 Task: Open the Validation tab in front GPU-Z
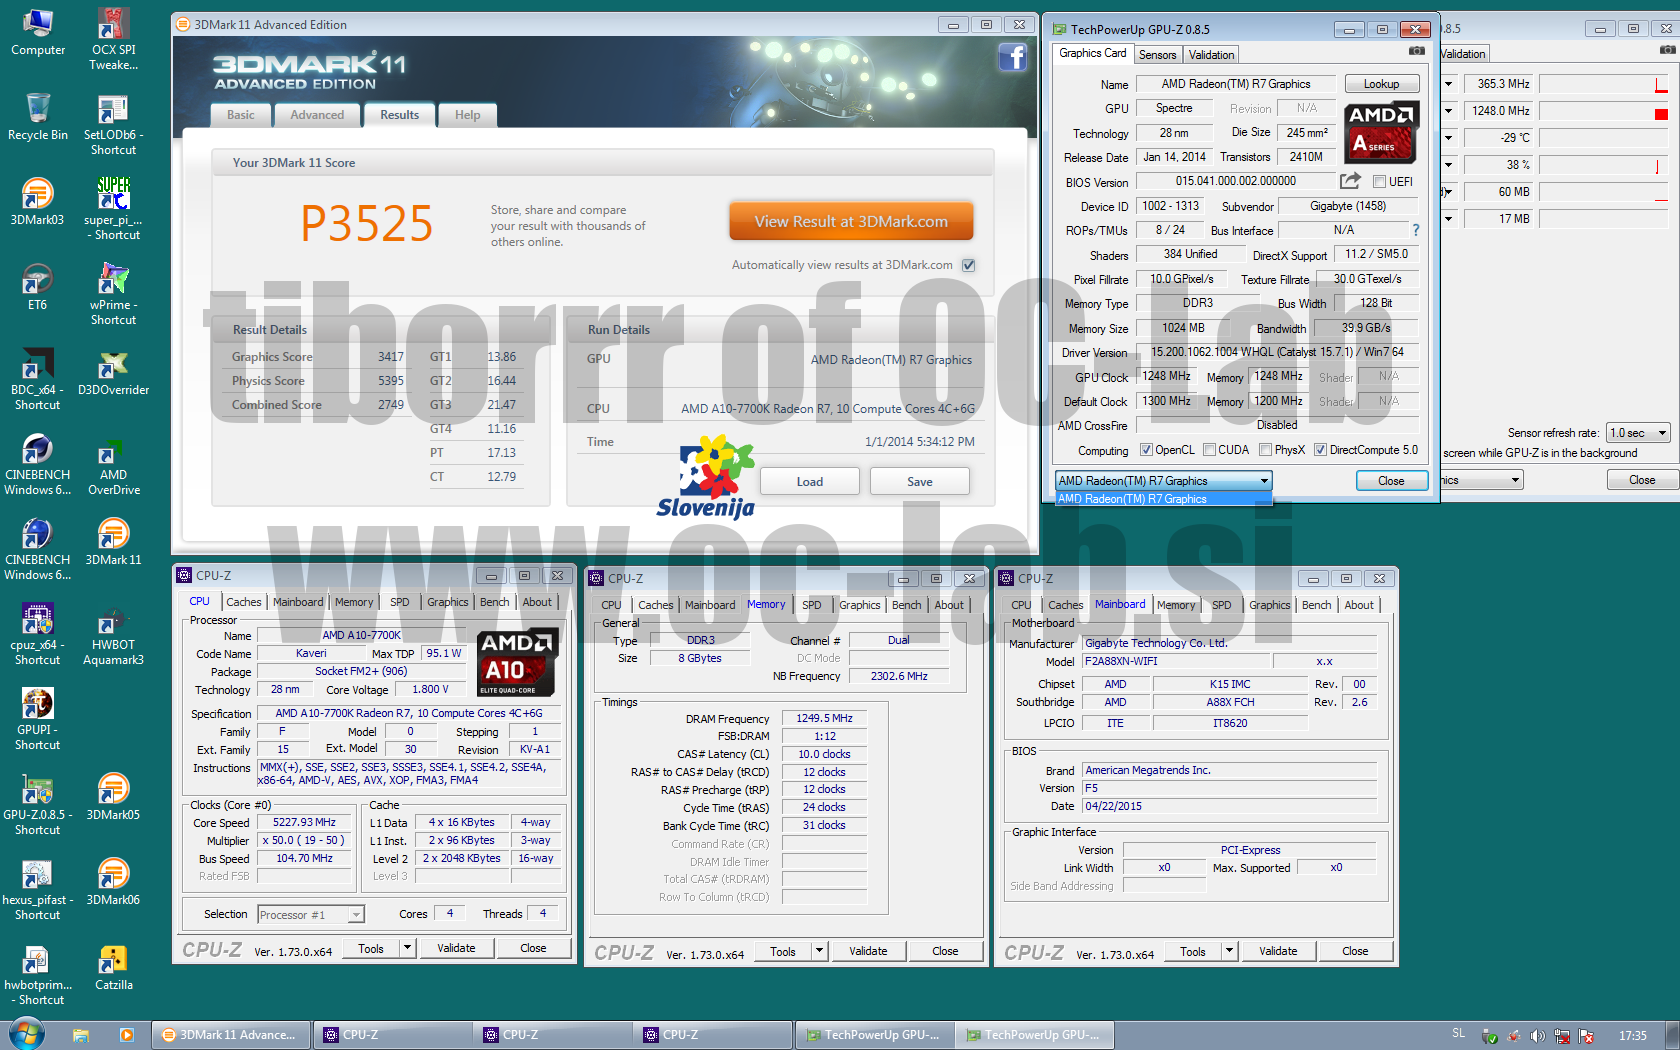point(1211,55)
